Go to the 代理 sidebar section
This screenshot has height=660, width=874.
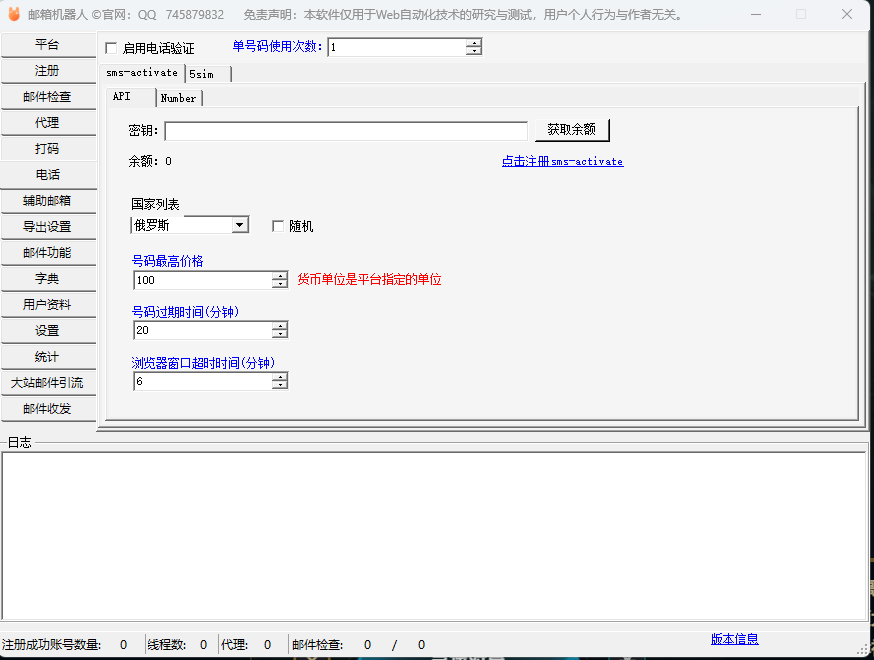click(48, 123)
